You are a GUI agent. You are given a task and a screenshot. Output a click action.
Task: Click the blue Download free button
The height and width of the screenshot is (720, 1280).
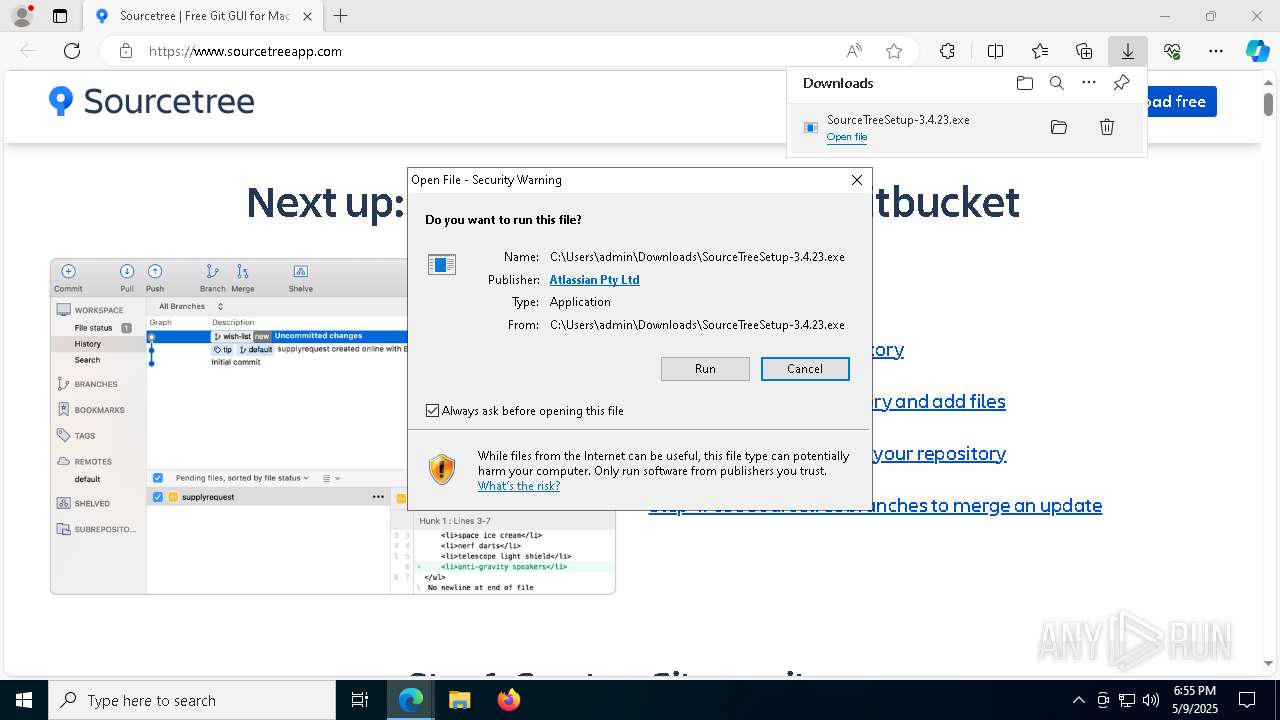point(1181,101)
